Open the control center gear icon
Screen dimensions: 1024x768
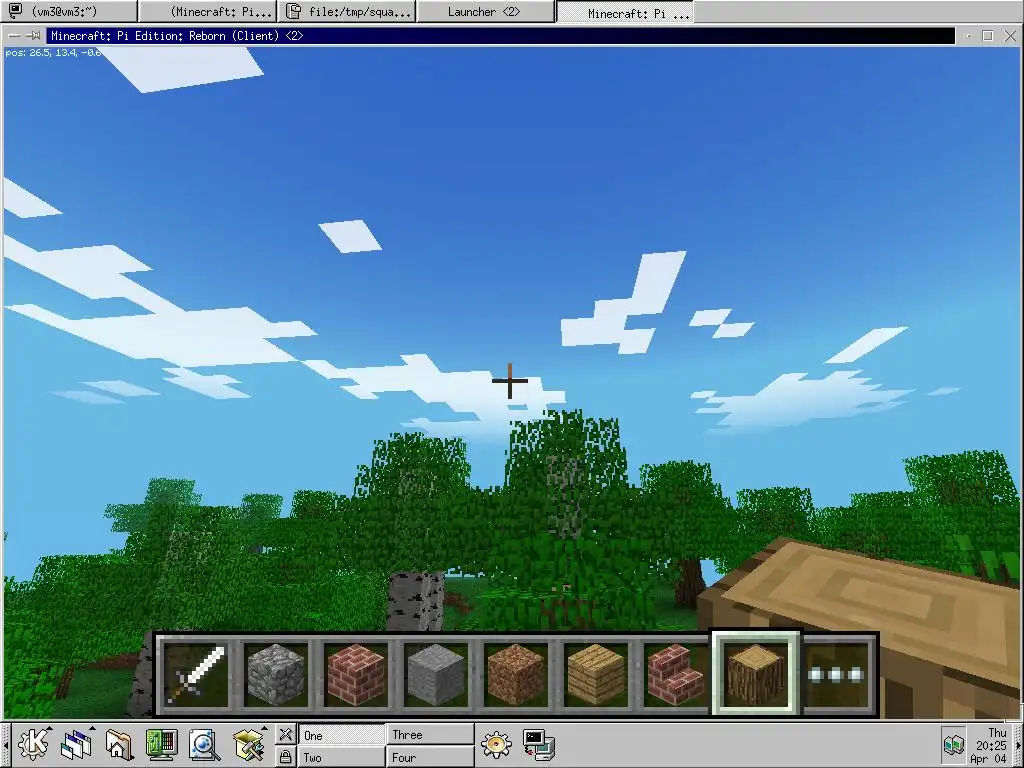pos(496,744)
